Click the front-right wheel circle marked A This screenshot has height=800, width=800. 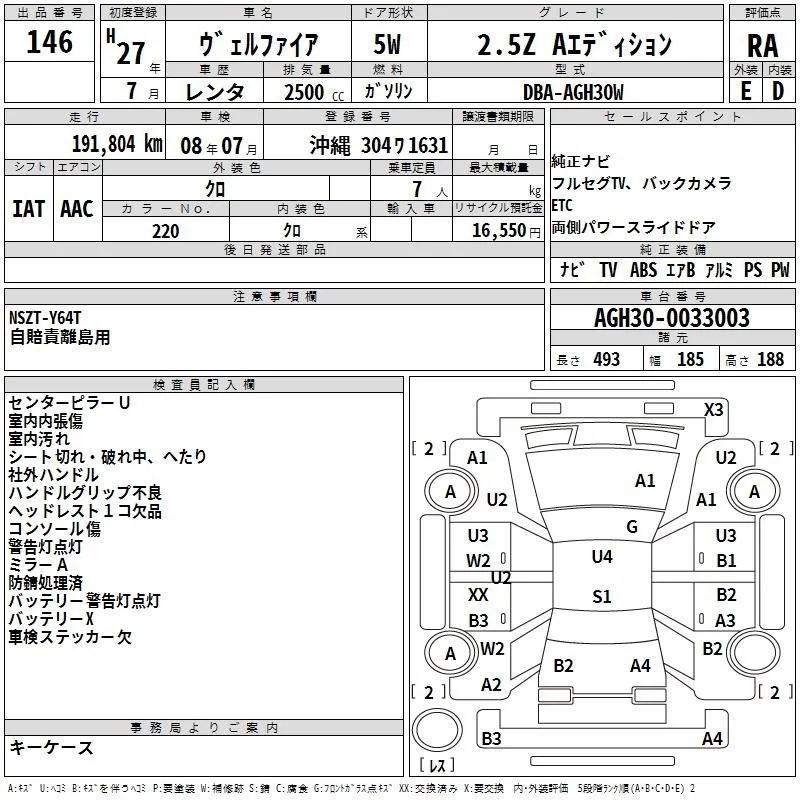point(755,491)
